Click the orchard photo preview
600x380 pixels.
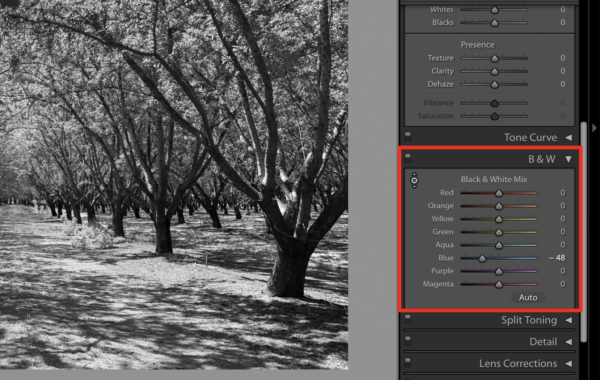(x=174, y=184)
